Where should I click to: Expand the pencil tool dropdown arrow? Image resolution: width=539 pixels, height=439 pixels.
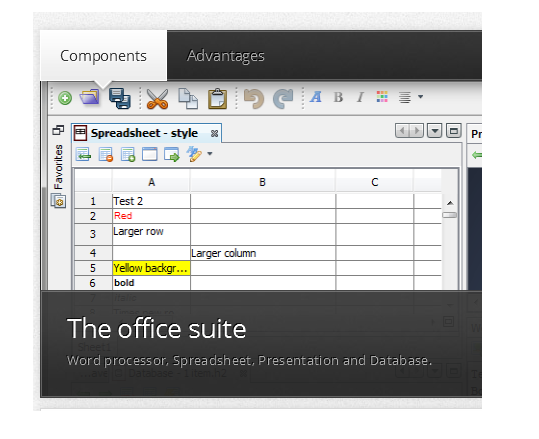(210, 154)
